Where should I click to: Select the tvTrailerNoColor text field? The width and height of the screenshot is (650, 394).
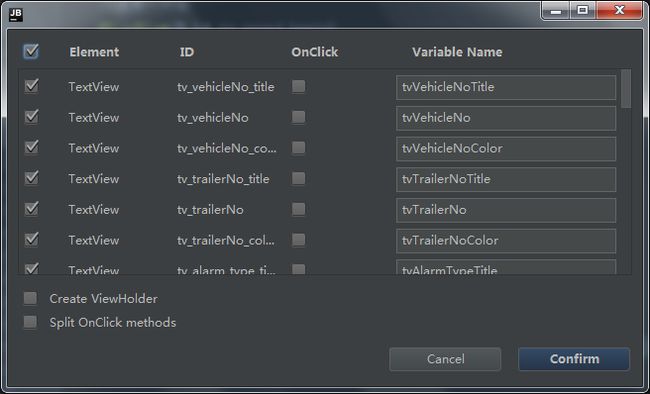click(506, 241)
